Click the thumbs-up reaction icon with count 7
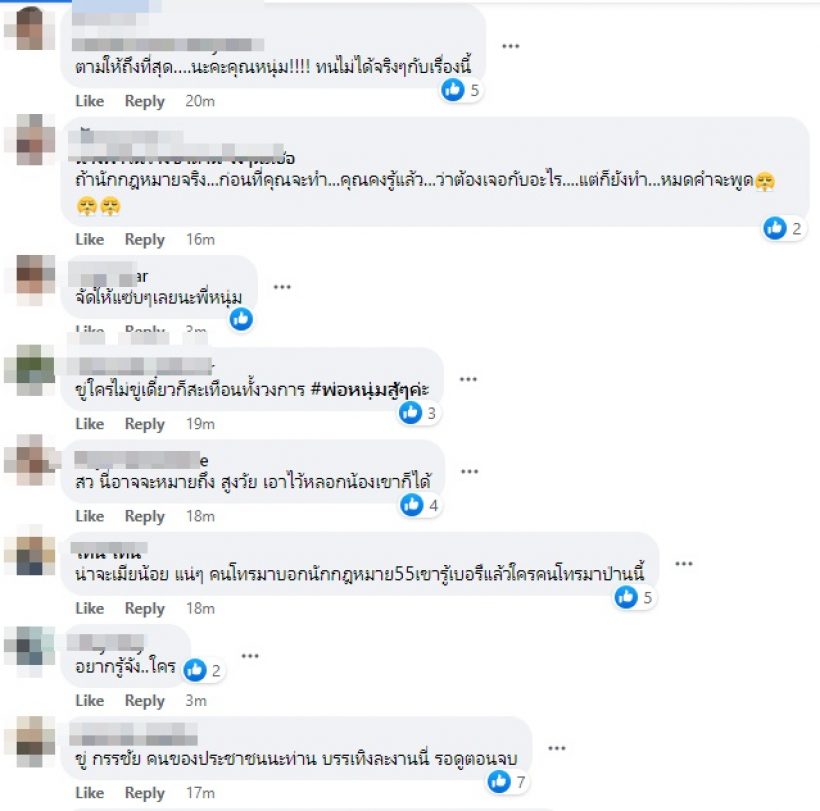The height and width of the screenshot is (811, 820). pyautogui.click(x=499, y=781)
